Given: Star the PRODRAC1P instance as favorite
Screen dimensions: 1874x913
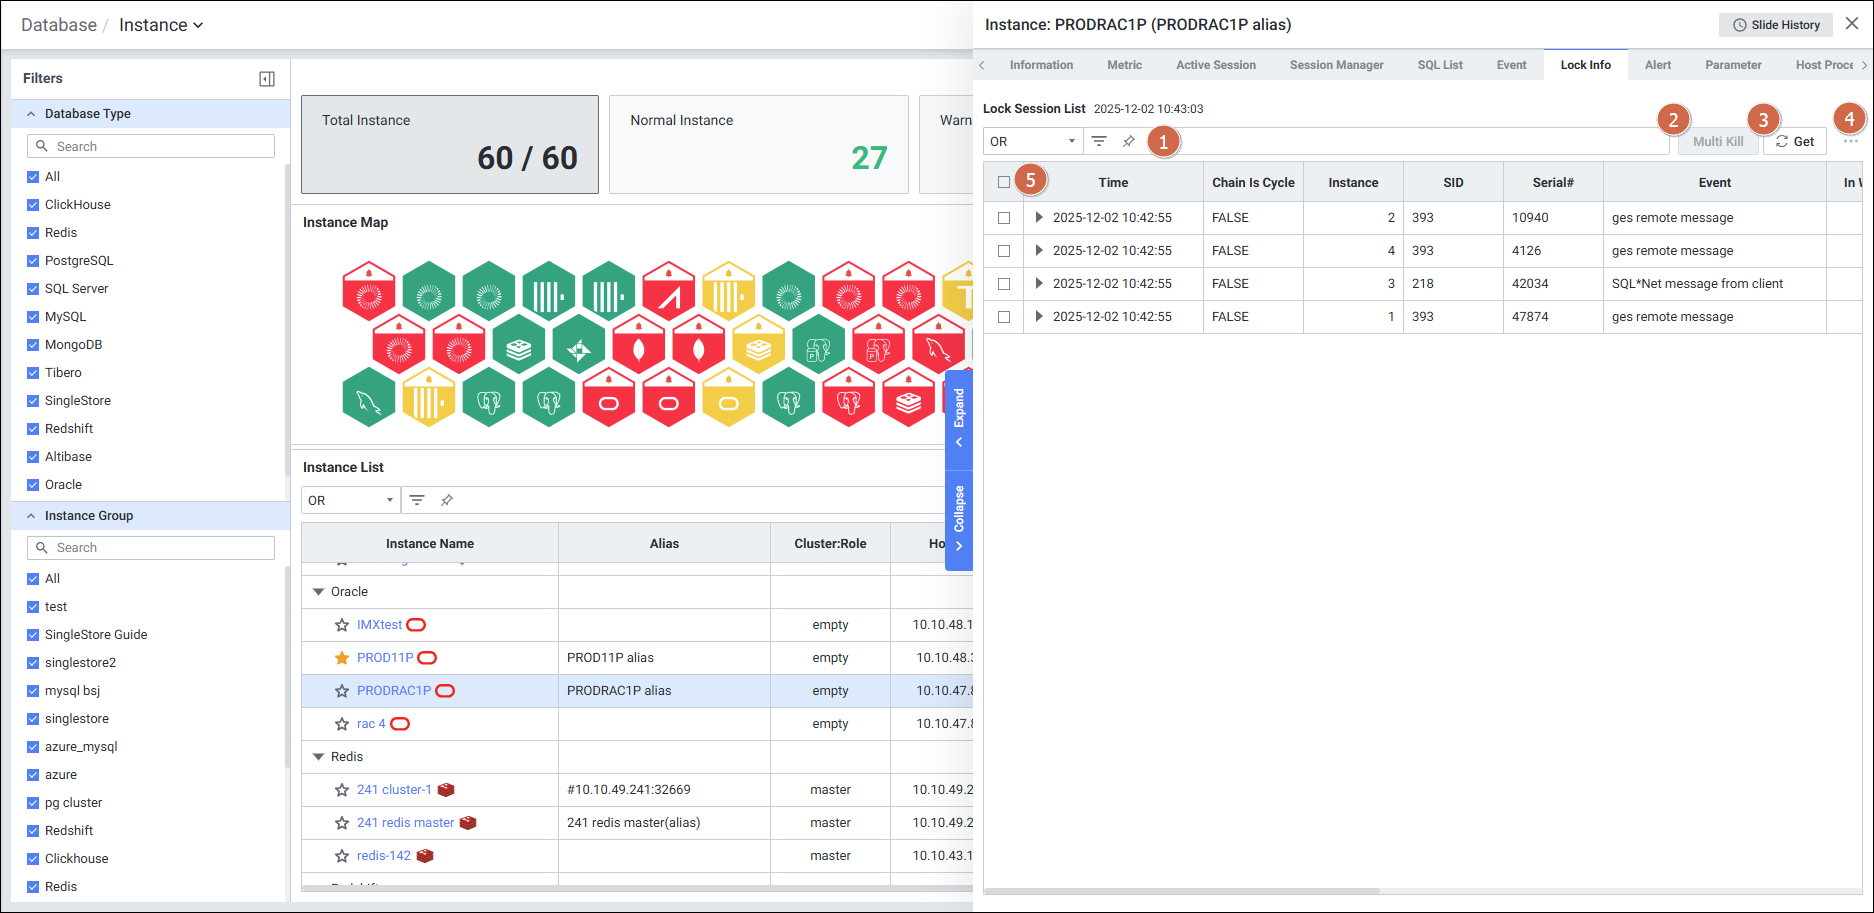Looking at the screenshot, I should tap(342, 691).
